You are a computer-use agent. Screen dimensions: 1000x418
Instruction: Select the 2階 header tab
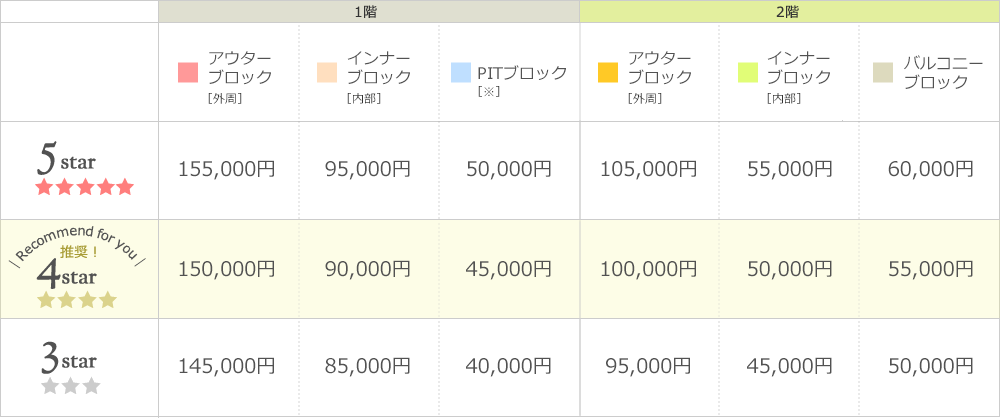click(x=790, y=11)
